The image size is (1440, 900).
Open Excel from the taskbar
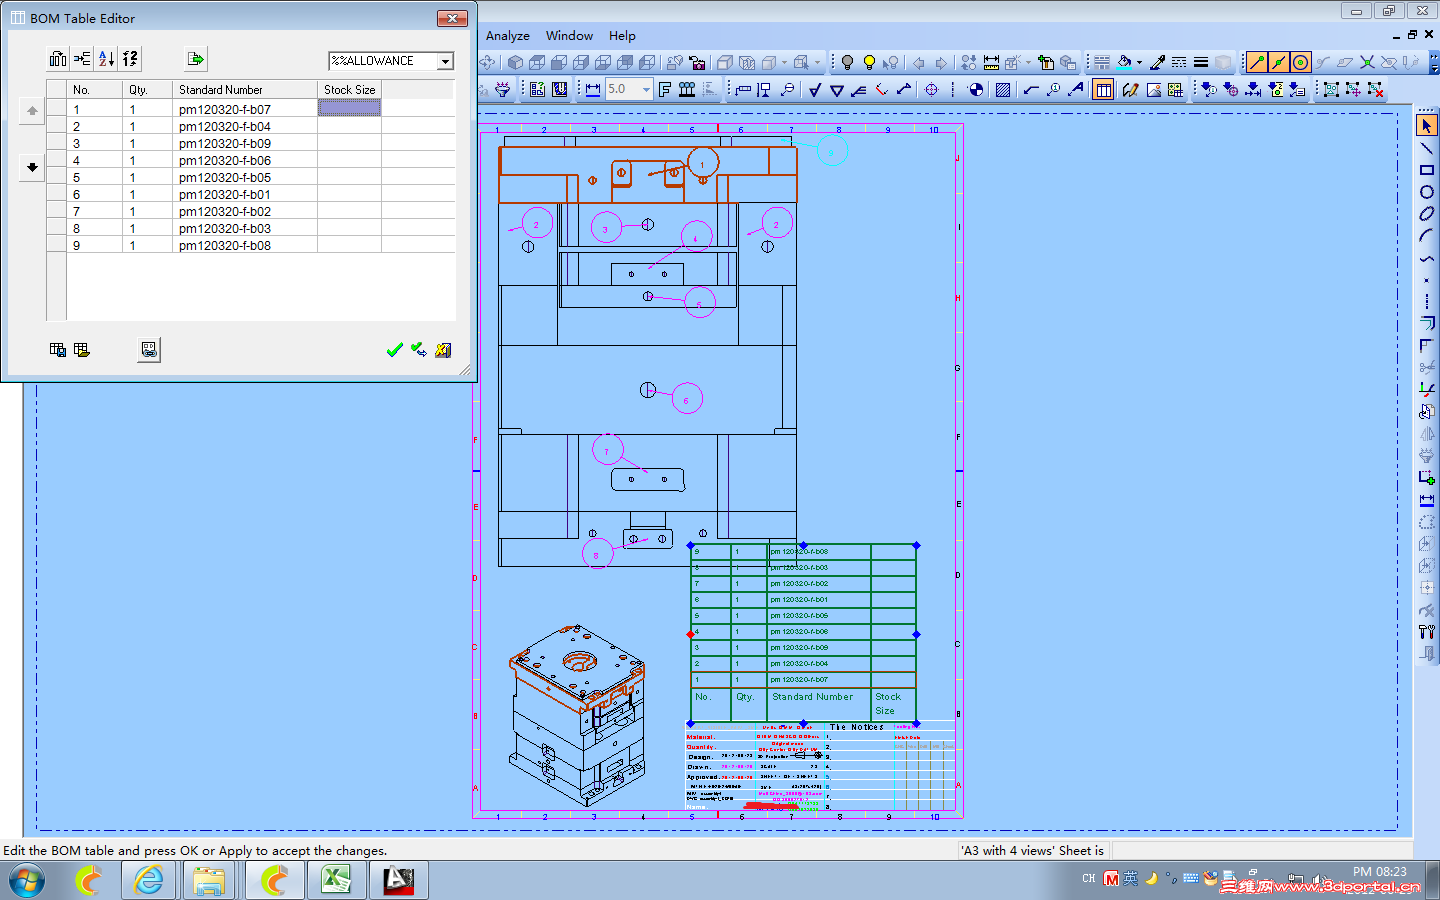[336, 881]
